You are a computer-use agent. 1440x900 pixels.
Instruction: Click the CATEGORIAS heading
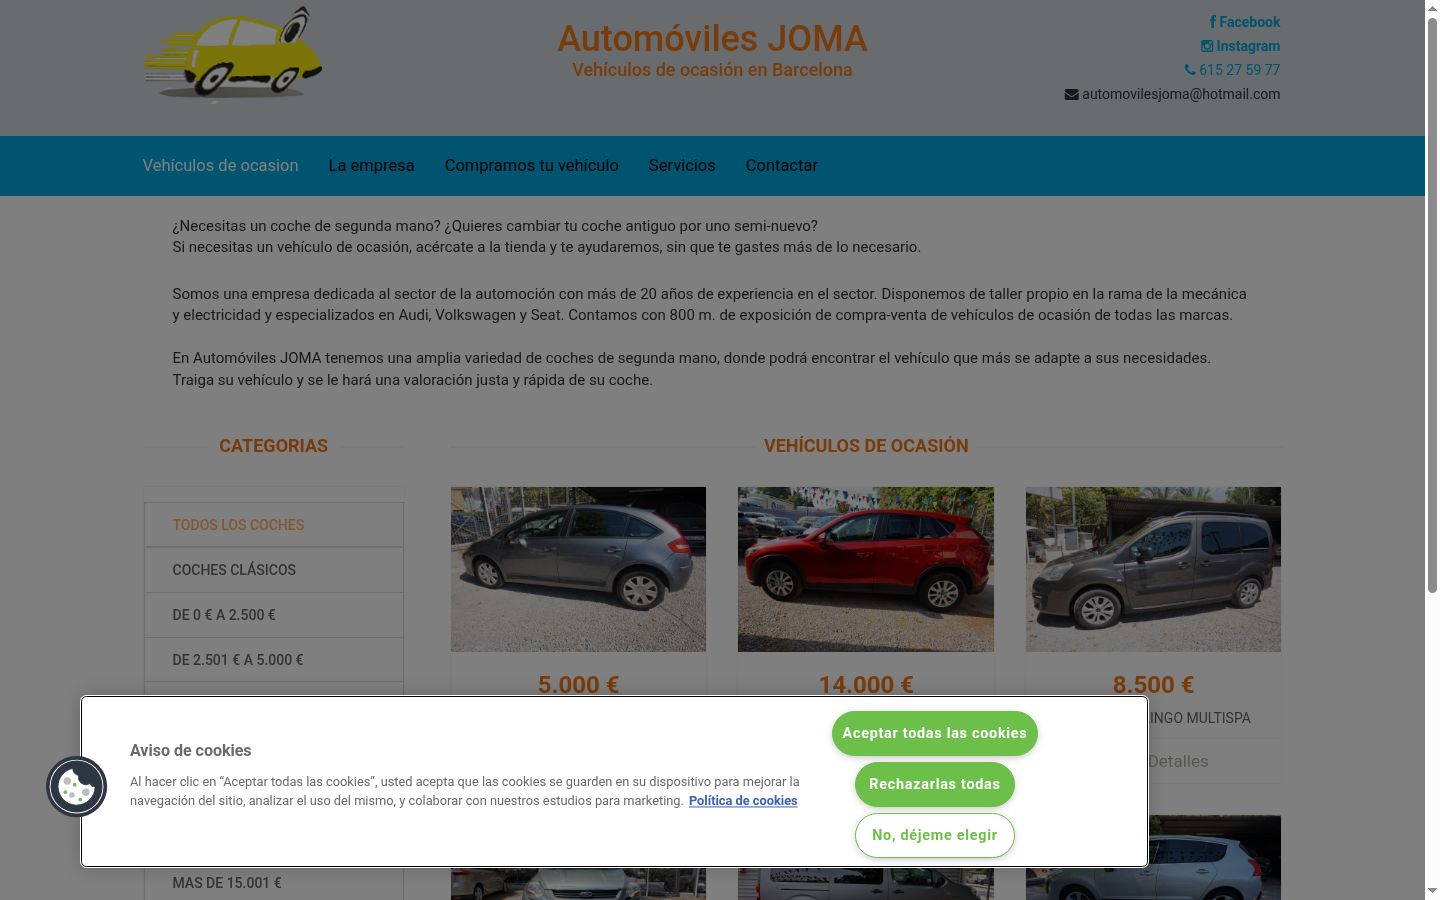coord(273,446)
